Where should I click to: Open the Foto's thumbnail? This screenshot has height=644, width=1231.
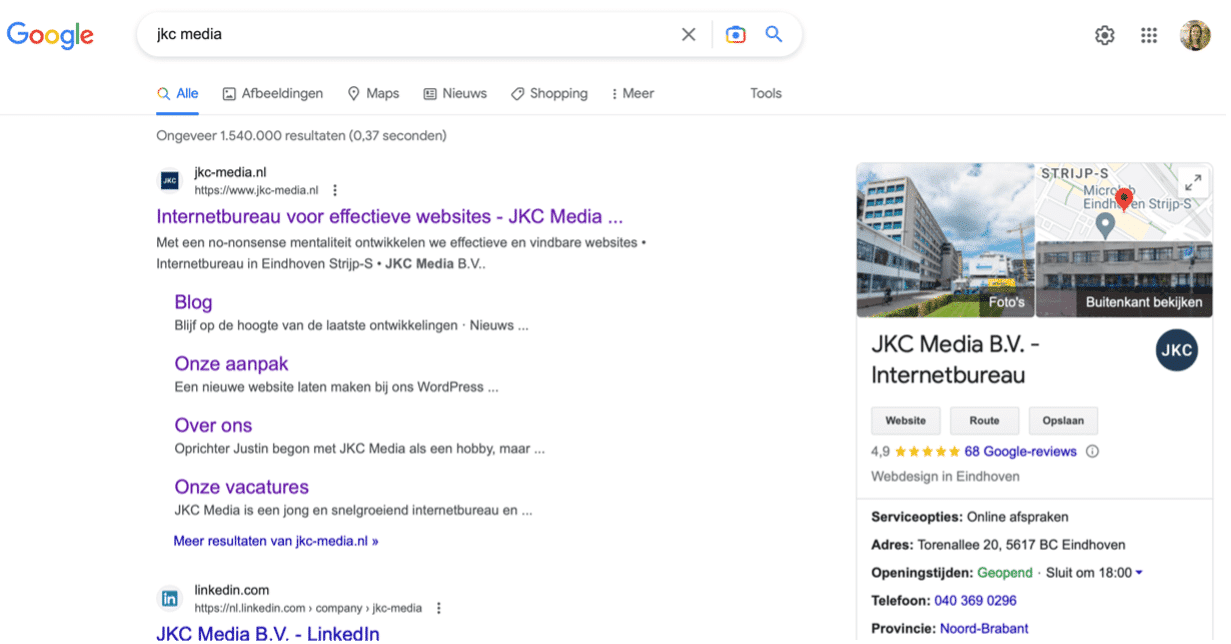coord(945,240)
